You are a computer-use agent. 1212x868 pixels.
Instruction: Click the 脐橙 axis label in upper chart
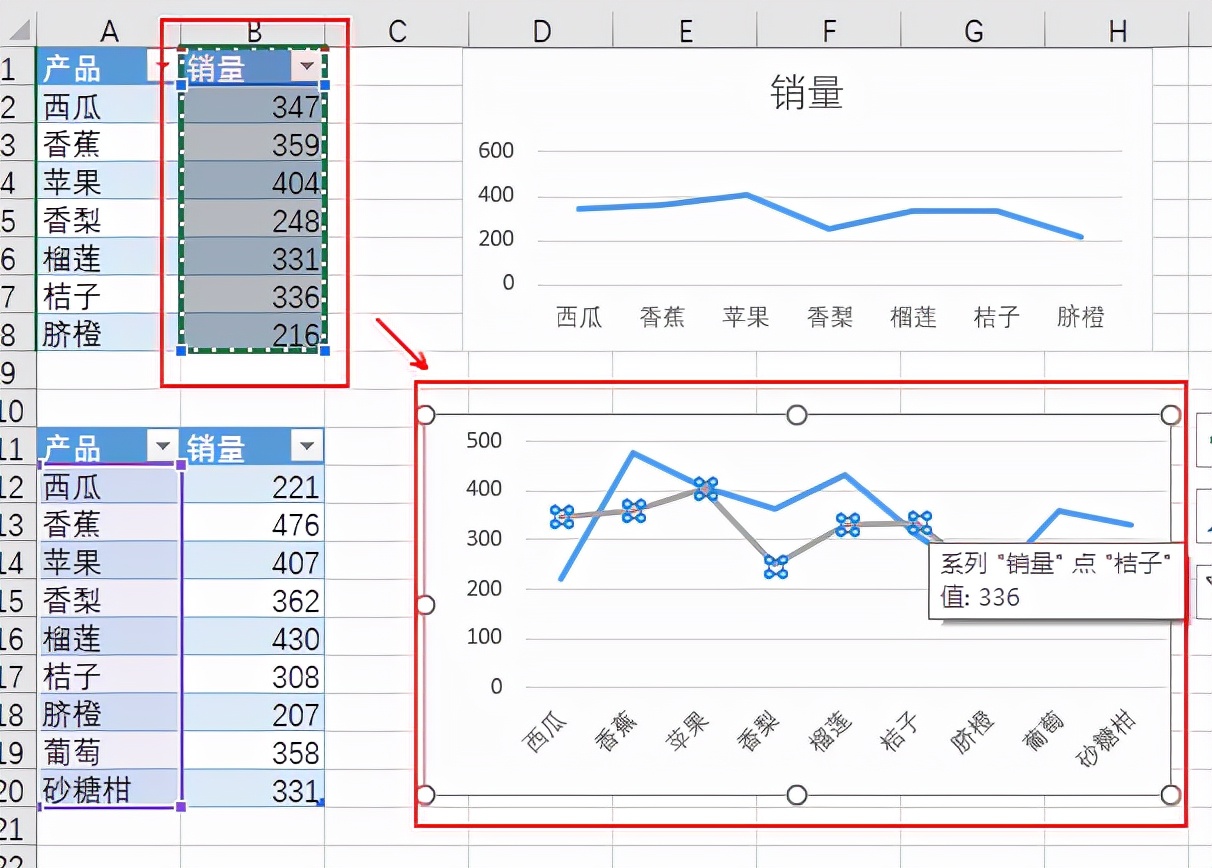pos(1080,317)
